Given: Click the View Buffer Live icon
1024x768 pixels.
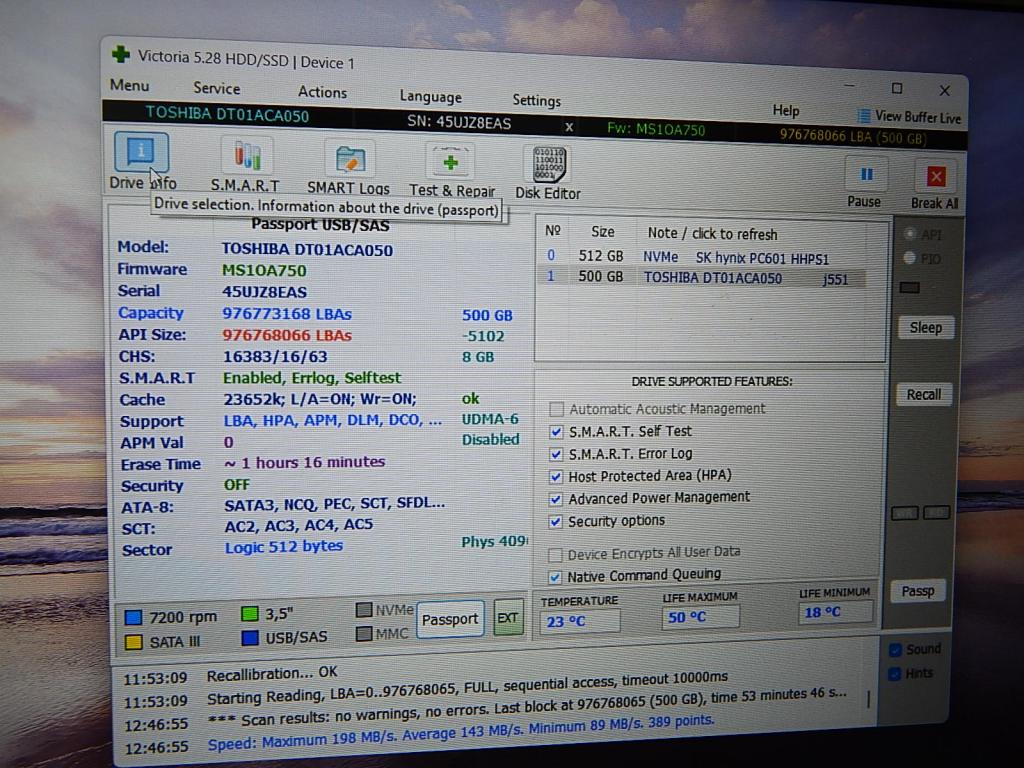Looking at the screenshot, I should [863, 116].
